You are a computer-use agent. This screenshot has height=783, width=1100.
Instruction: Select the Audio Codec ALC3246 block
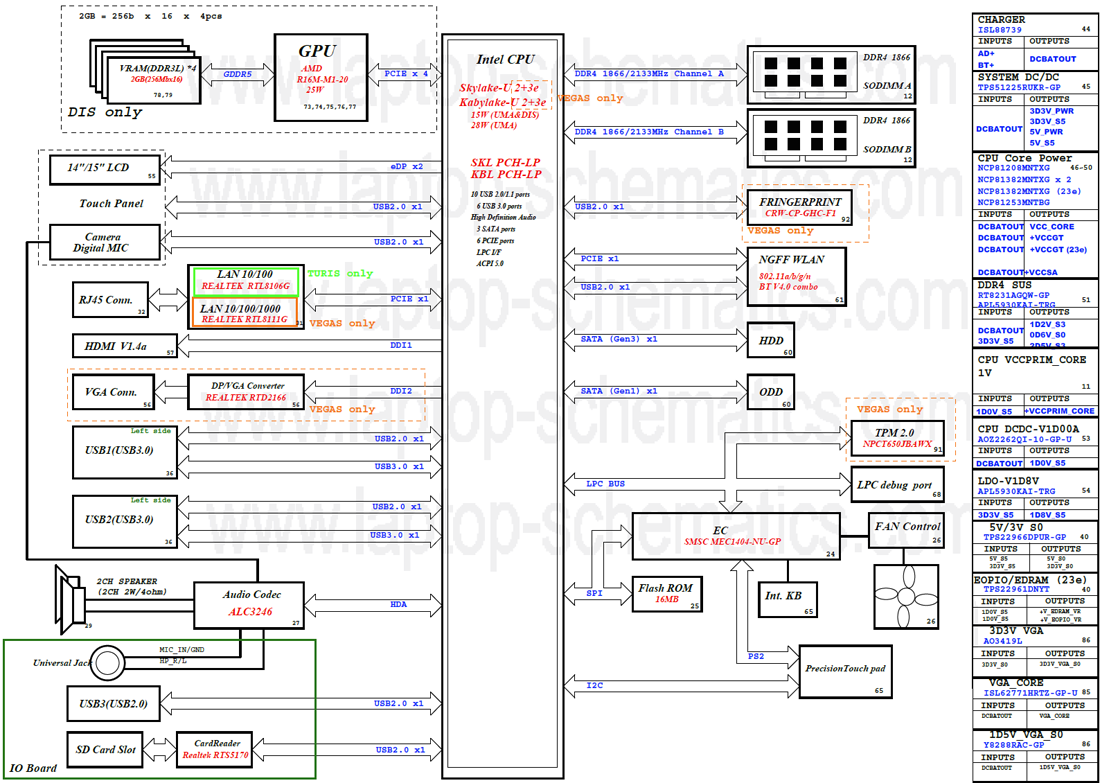click(248, 603)
